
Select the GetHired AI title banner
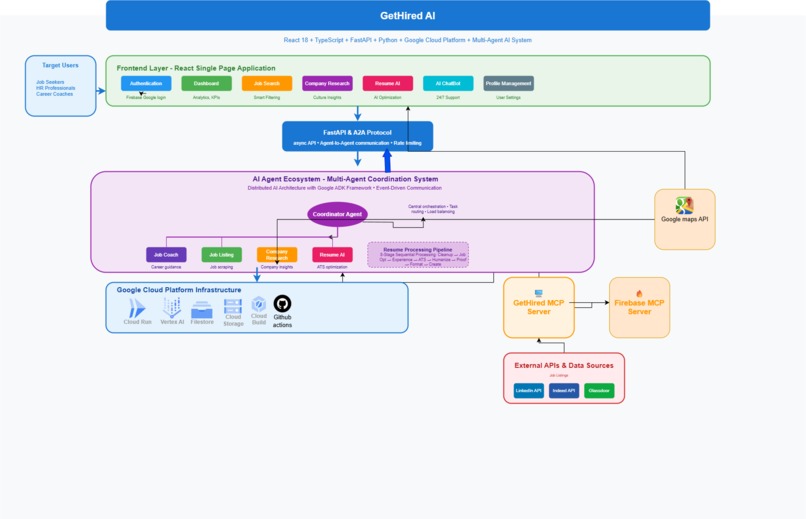point(408,15)
